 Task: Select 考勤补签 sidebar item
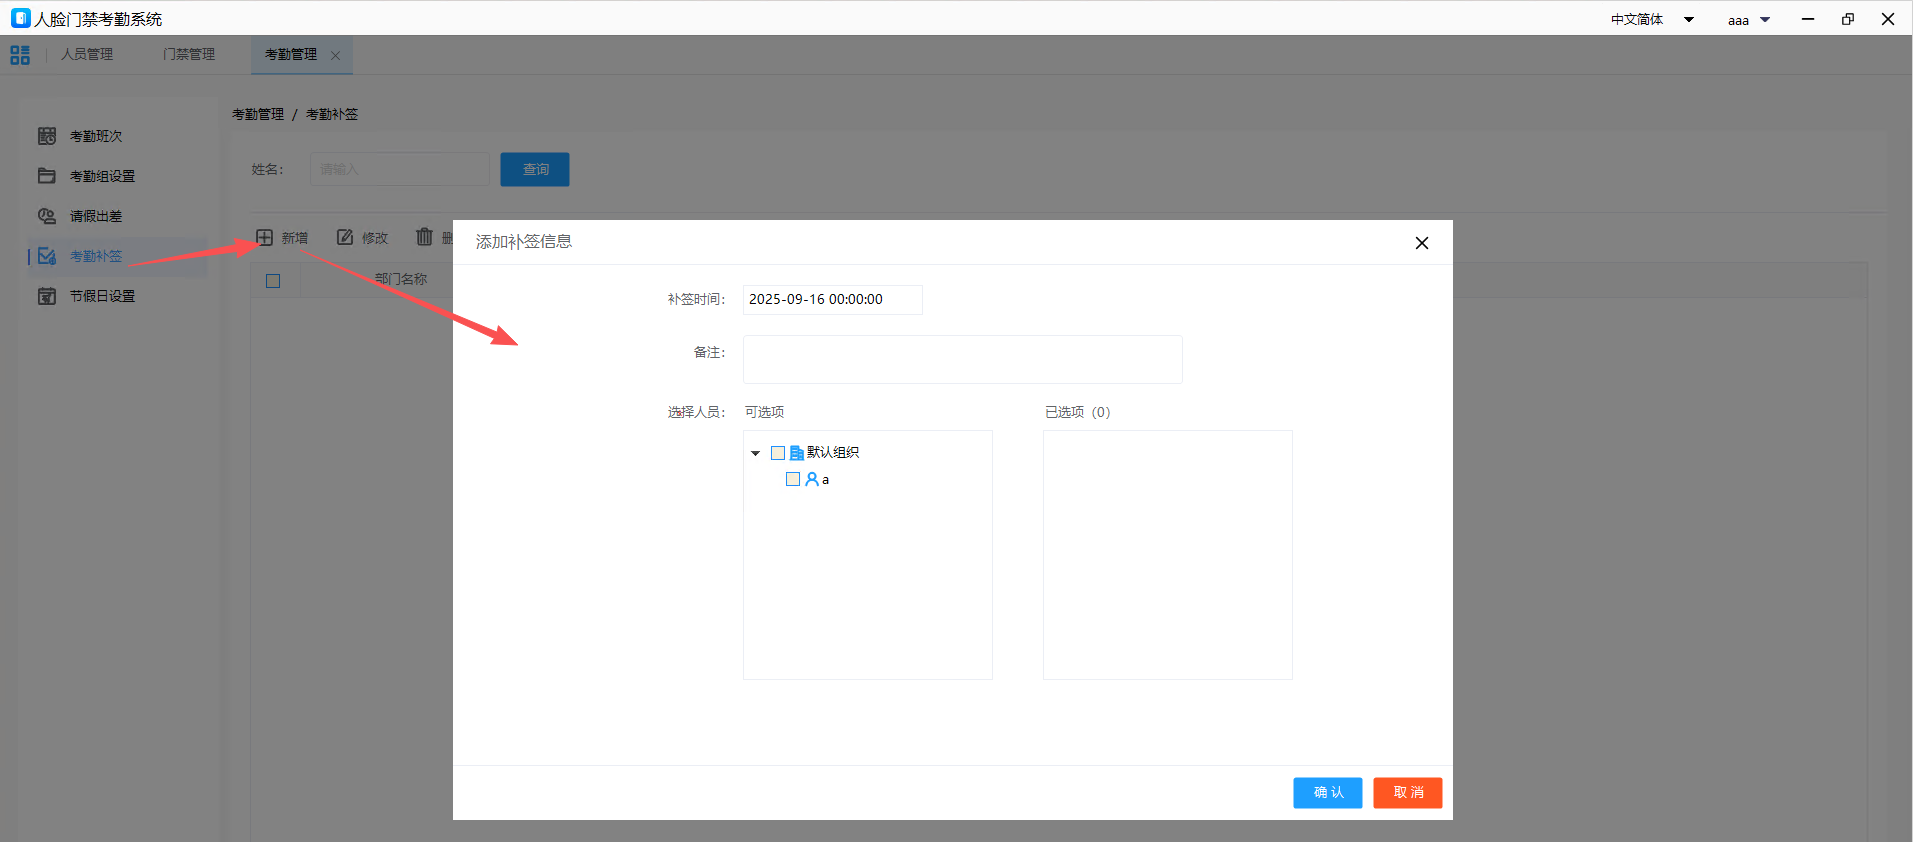tap(95, 256)
